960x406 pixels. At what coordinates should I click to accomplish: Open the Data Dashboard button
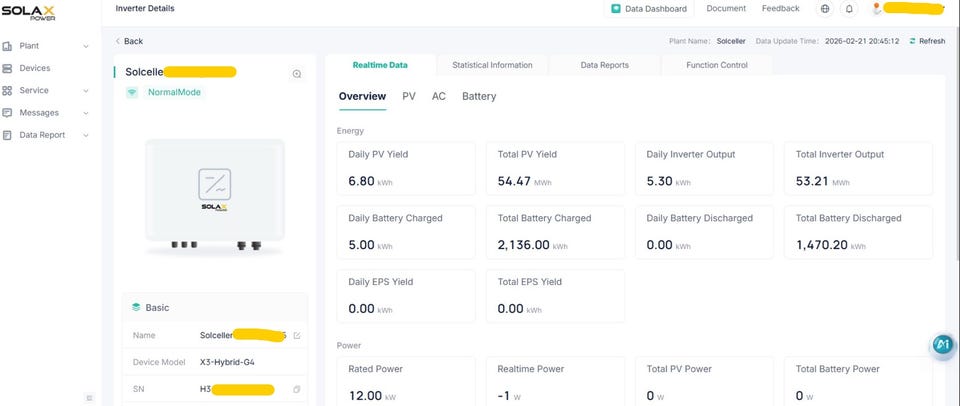pos(649,9)
